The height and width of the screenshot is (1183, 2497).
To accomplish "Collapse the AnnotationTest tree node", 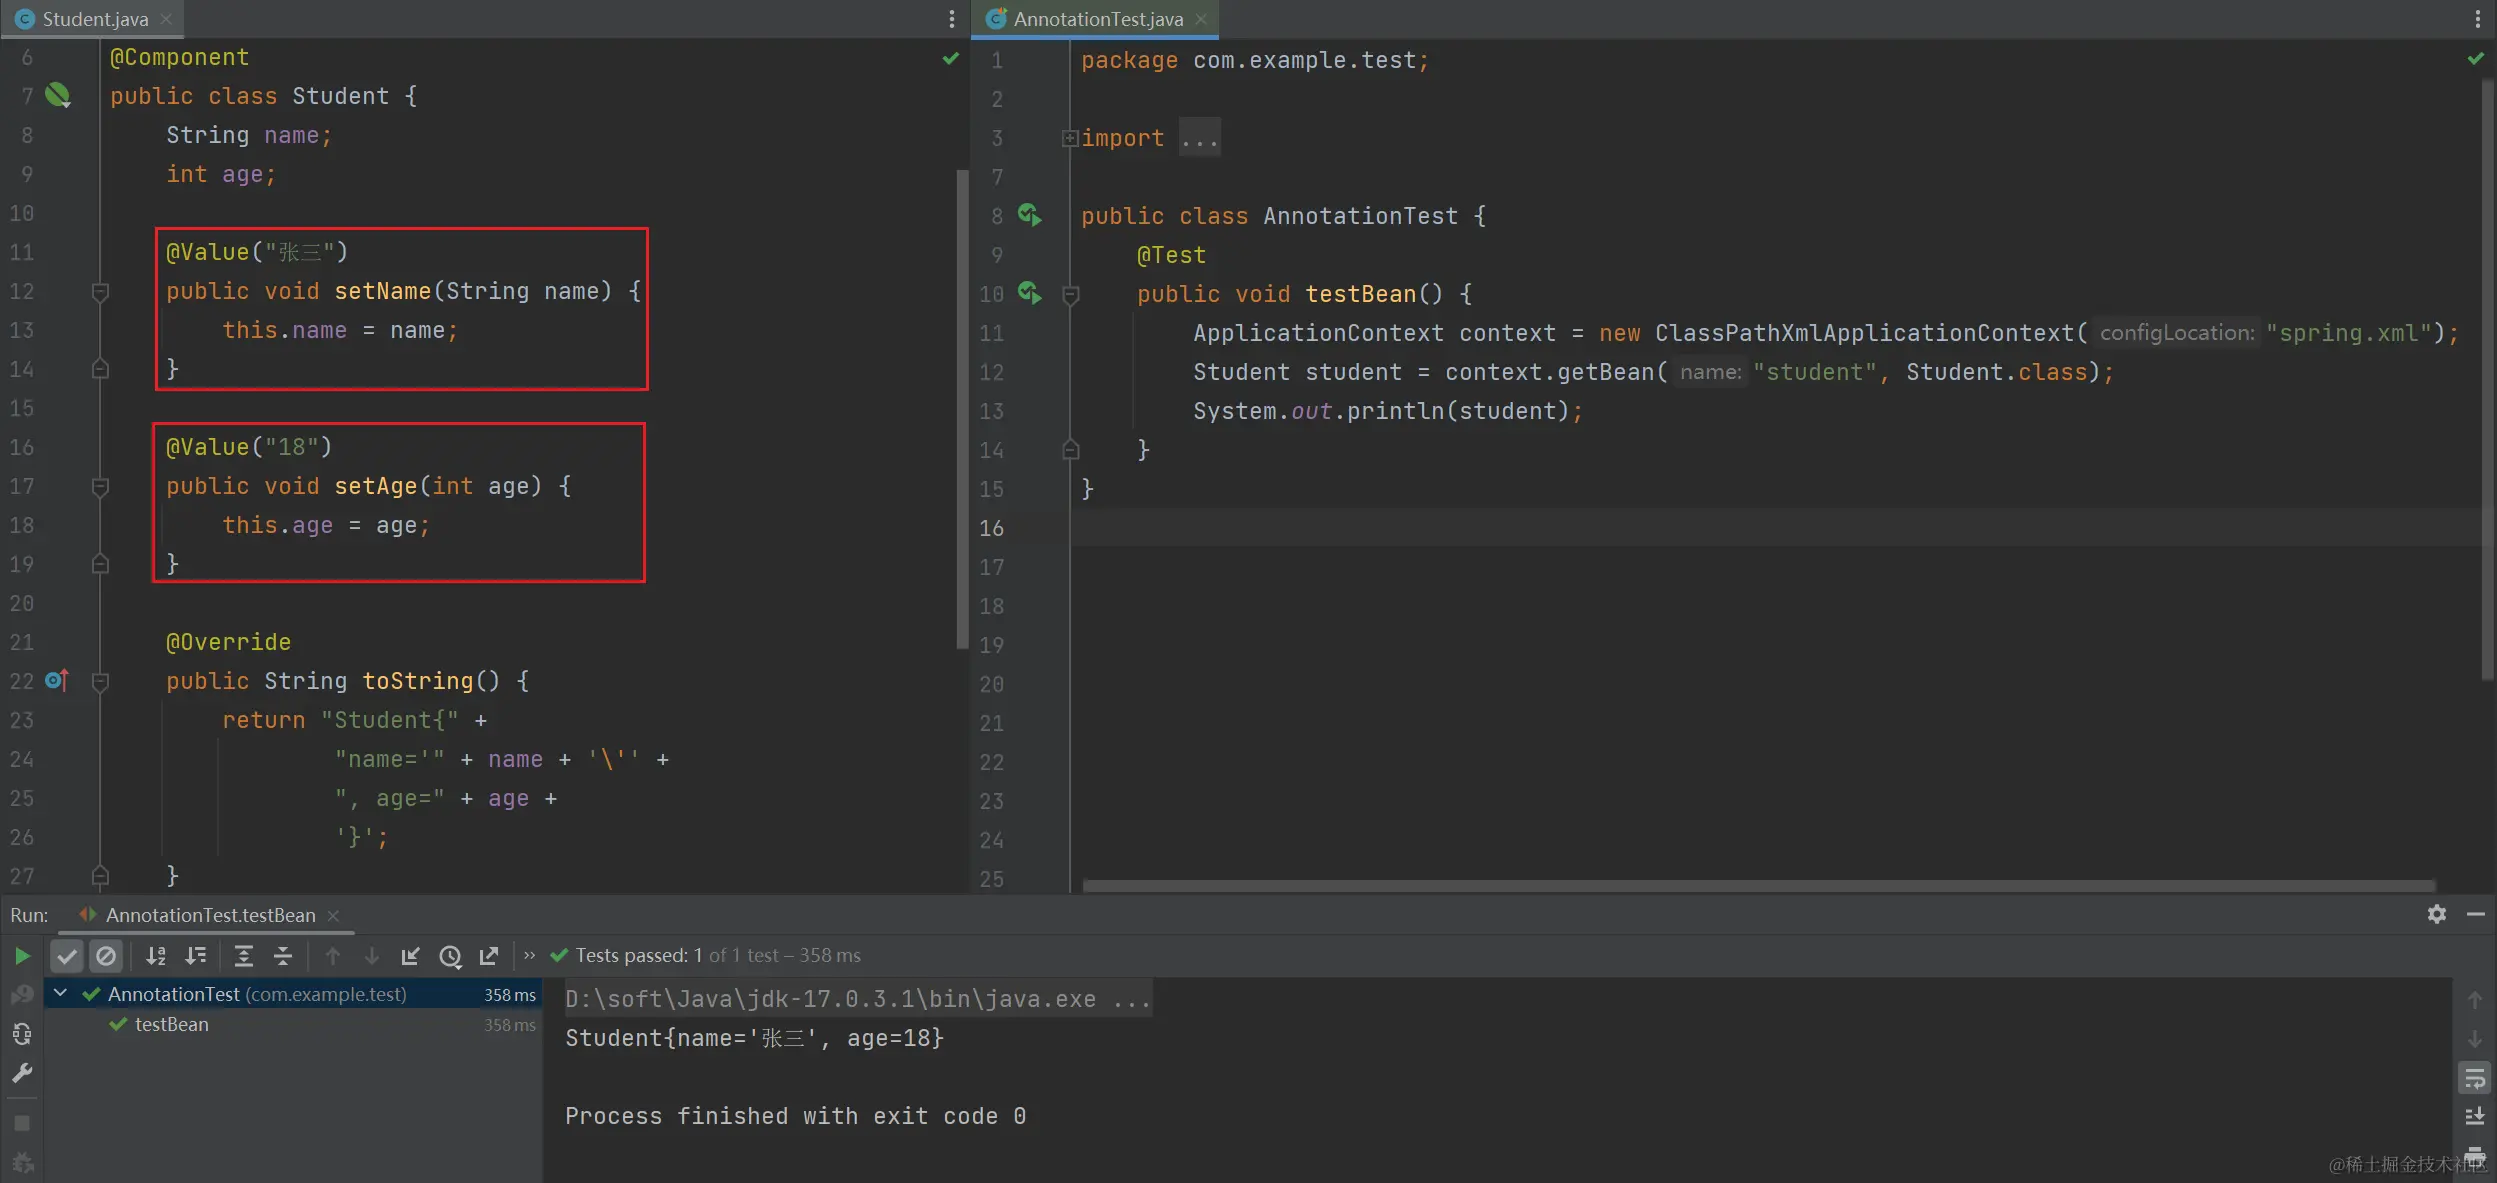I will coord(61,993).
